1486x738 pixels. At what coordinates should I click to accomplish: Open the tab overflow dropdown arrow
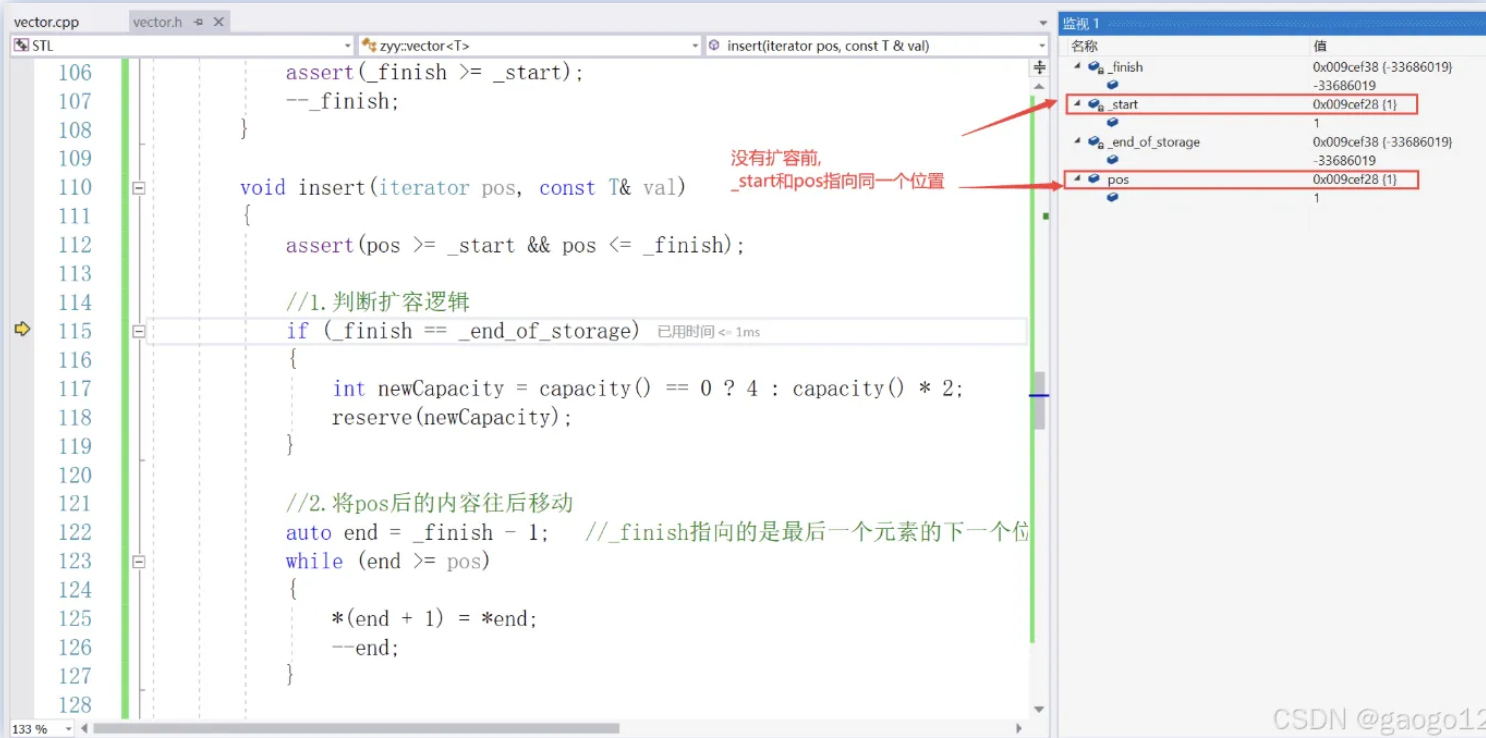(x=1041, y=22)
